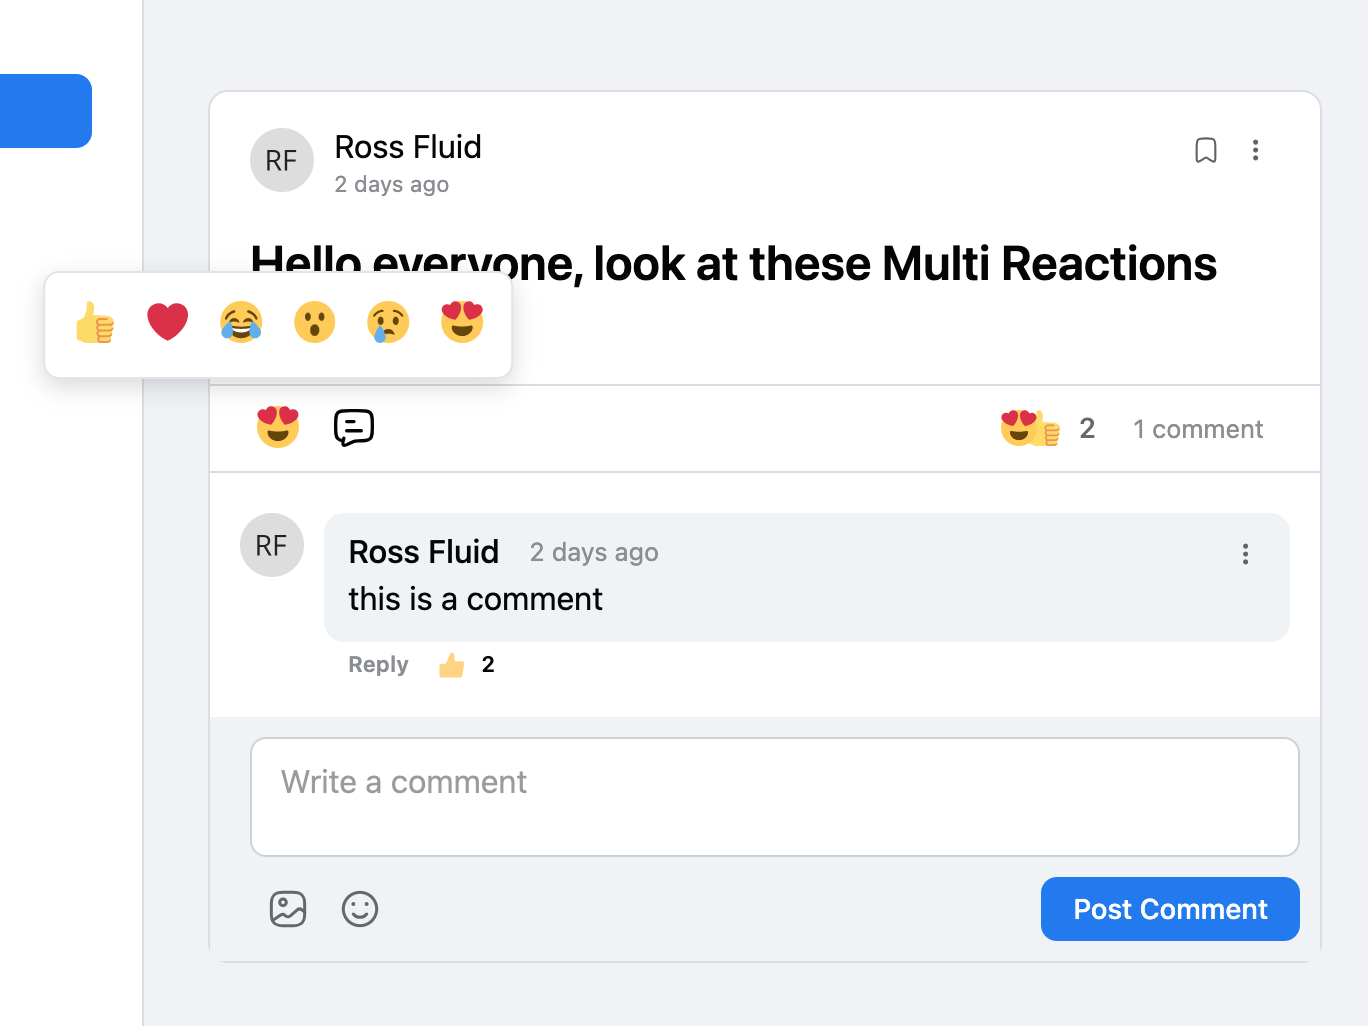Click Ross Fluid's name on the post
Image resolution: width=1368 pixels, height=1026 pixels.
(408, 147)
